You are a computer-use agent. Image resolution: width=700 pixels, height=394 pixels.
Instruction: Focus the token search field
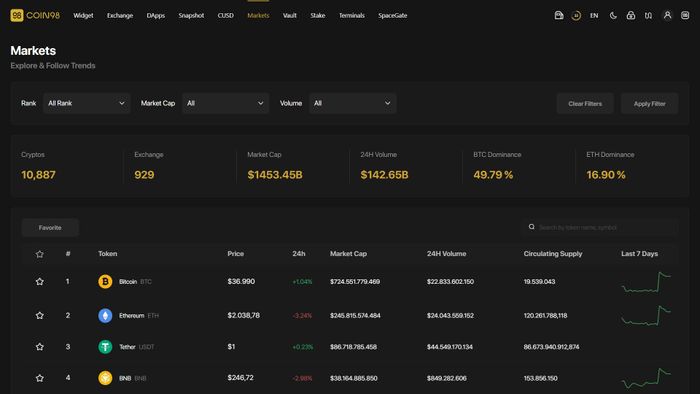point(600,227)
